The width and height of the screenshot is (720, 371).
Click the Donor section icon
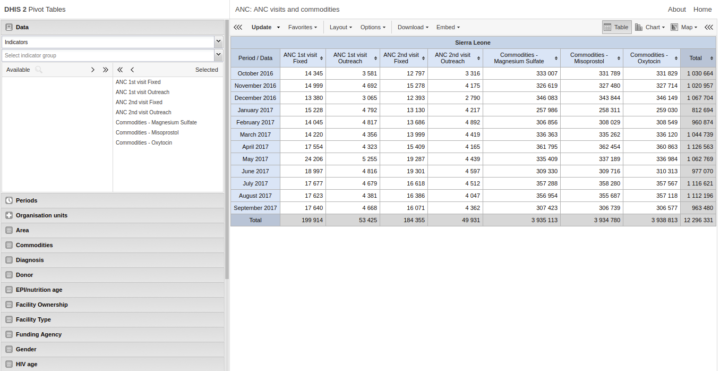[x=9, y=275]
